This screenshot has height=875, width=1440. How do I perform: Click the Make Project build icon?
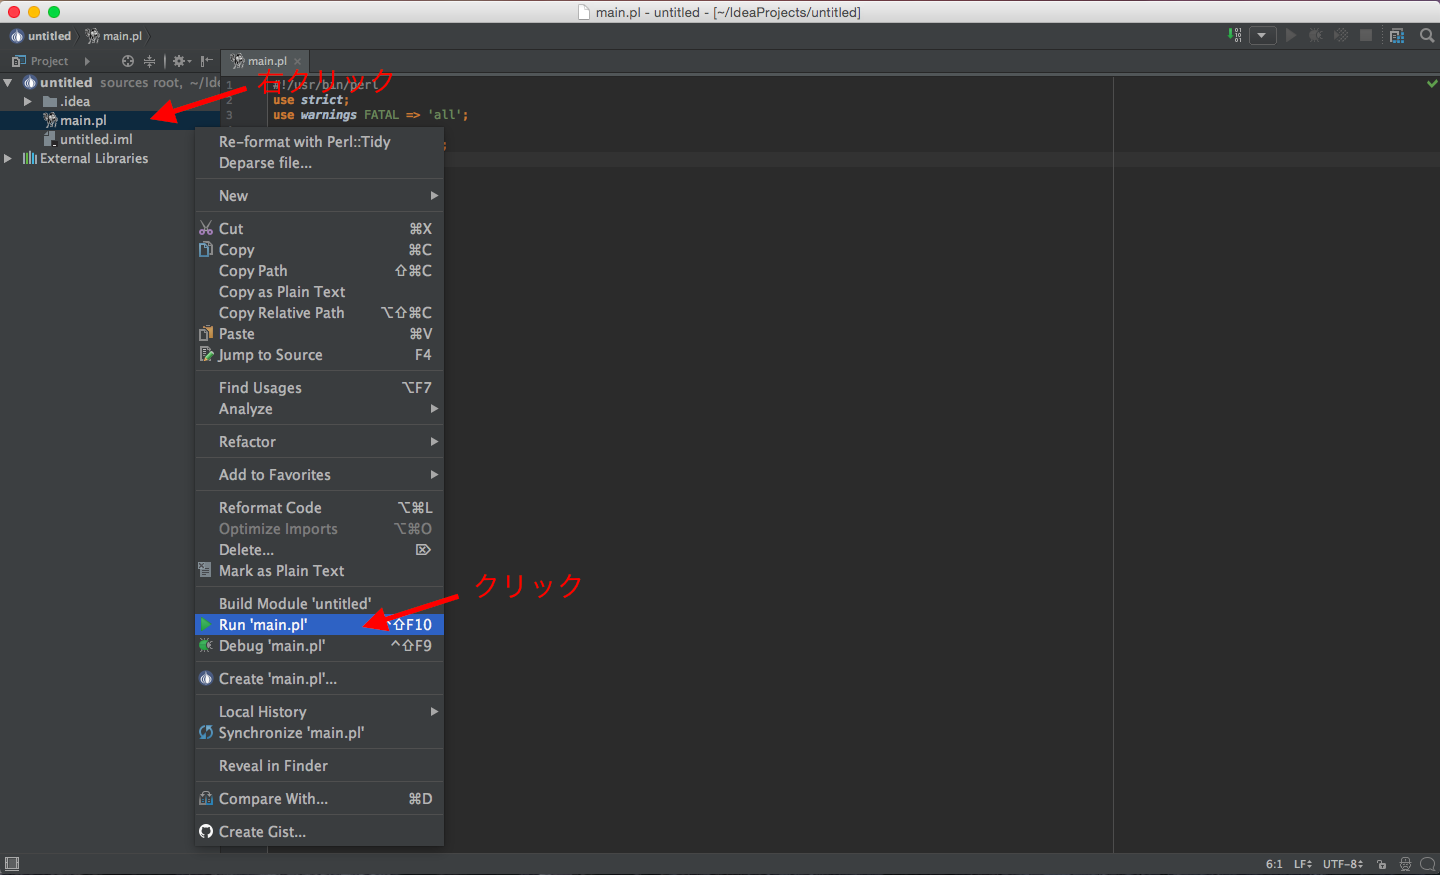point(1235,35)
